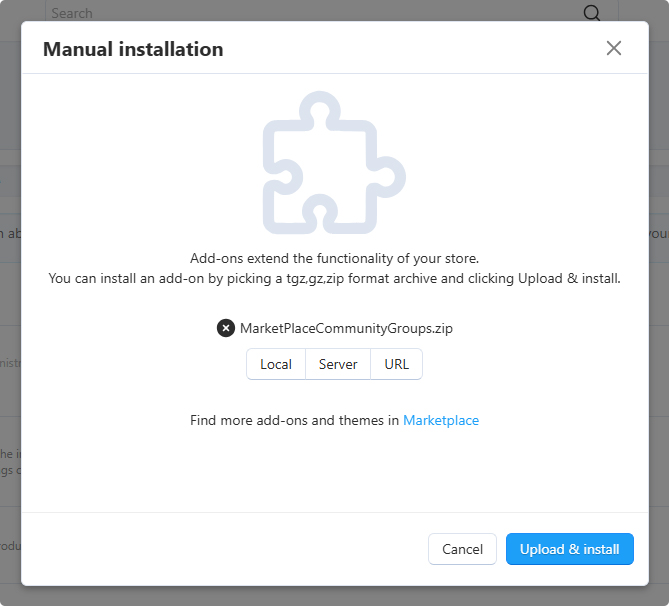Focus the Search field behind the dialog

pyautogui.click(x=300, y=13)
